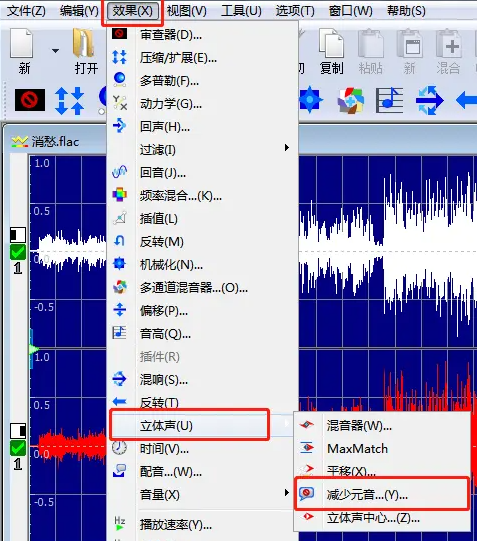Choose 机械化(N)... menu entry
Image resolution: width=477 pixels, height=541 pixels.
(202, 265)
